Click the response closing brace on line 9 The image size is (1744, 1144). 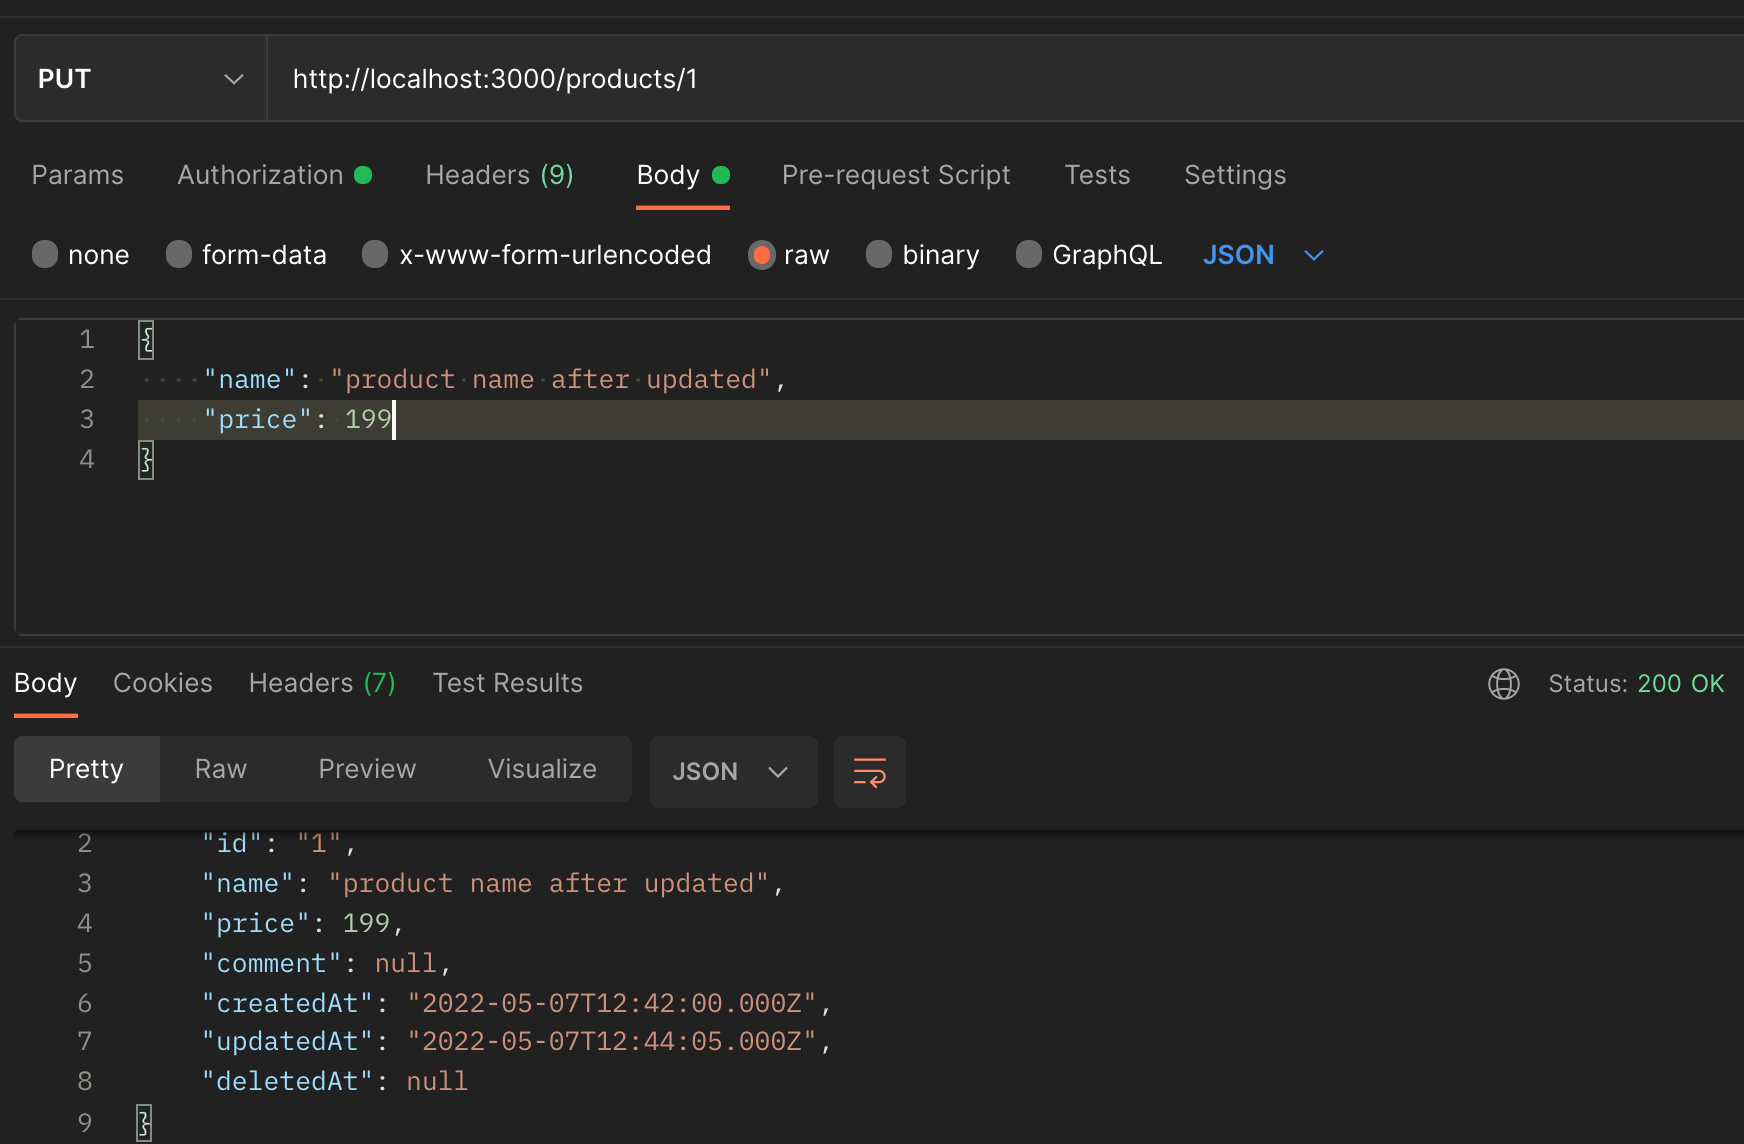click(x=144, y=1123)
